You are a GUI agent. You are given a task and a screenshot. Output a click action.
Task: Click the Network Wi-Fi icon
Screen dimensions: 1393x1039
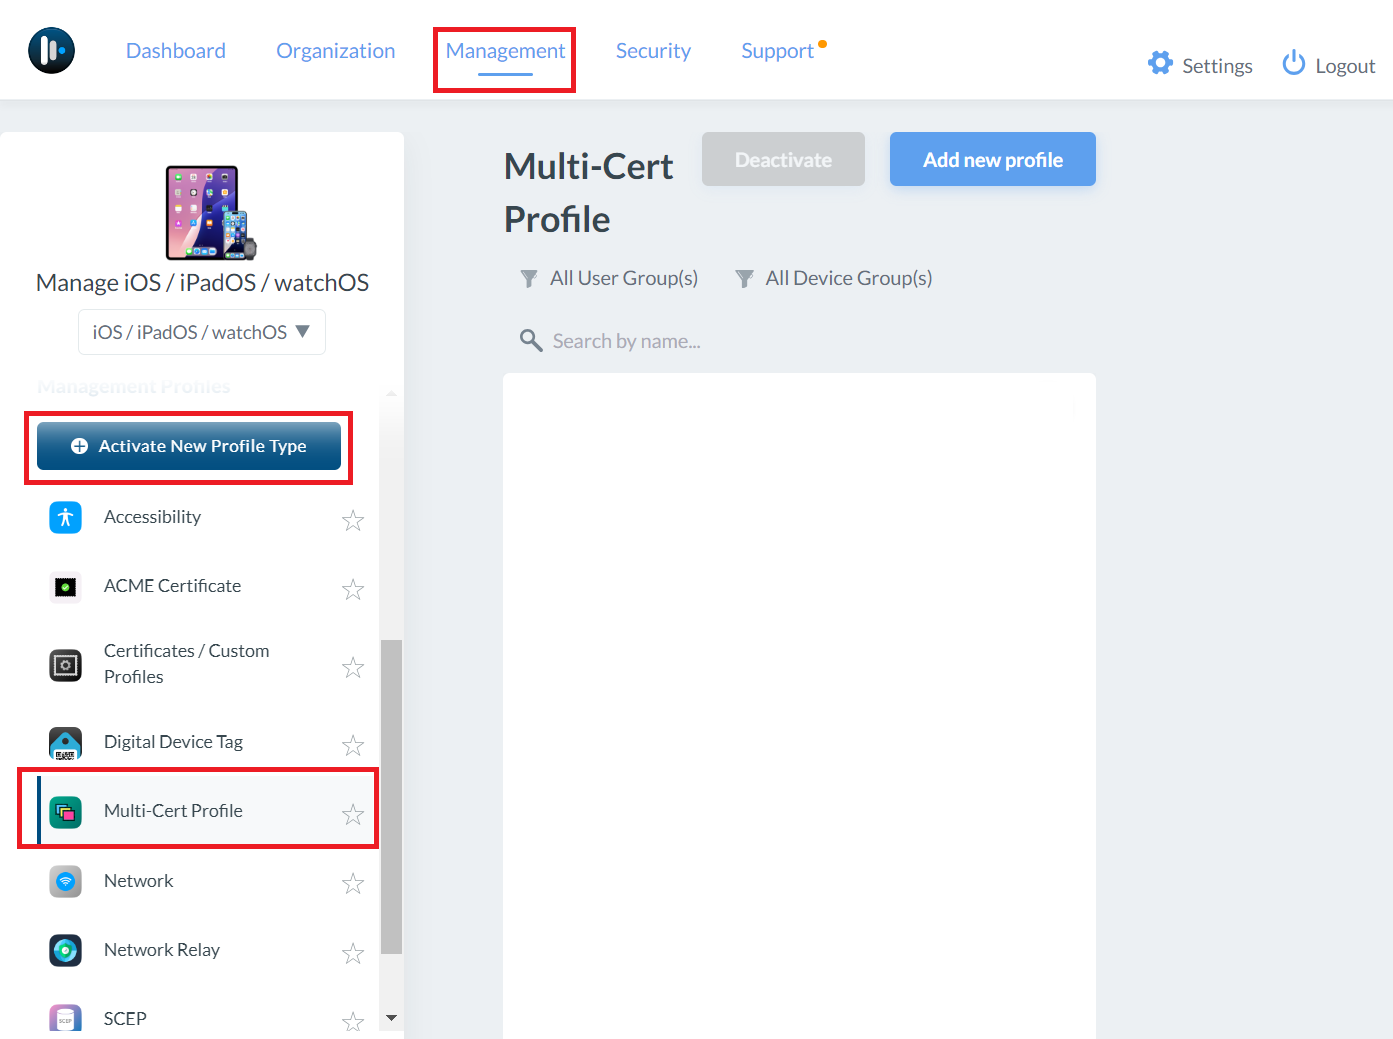coord(66,881)
